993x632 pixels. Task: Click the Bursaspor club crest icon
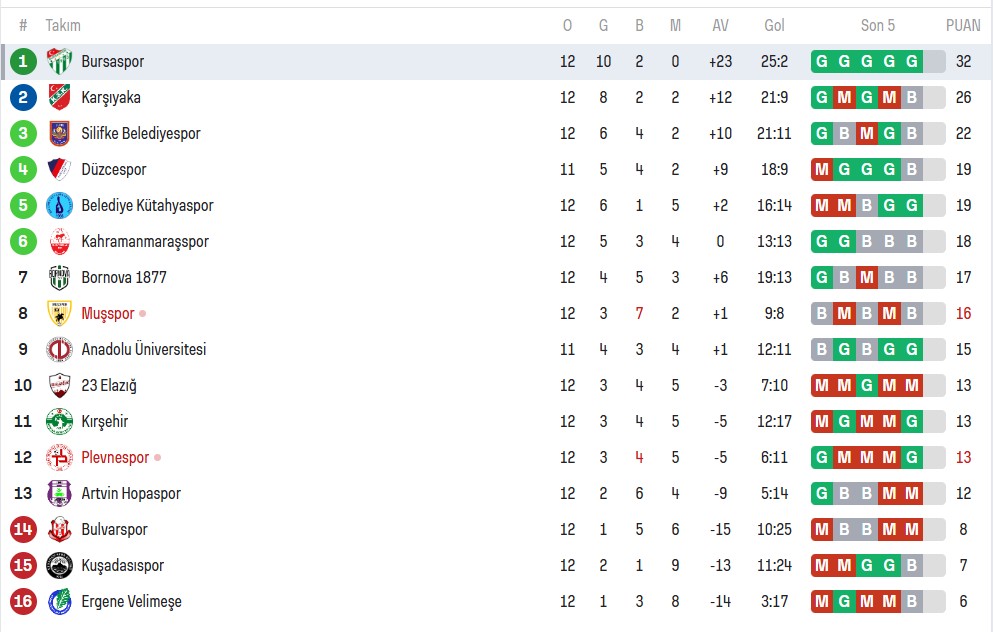[x=59, y=62]
